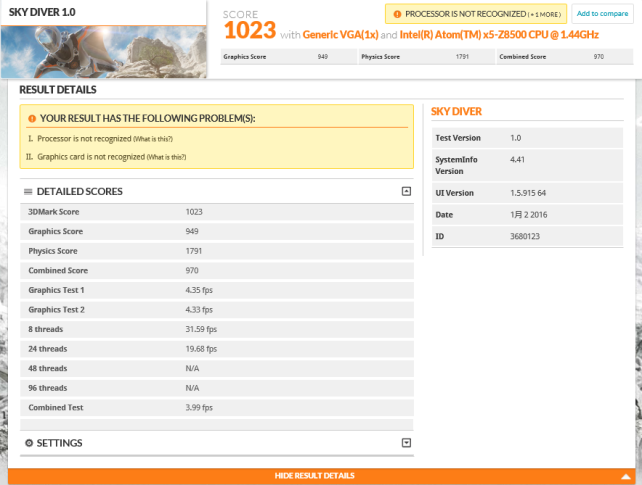Screen dimensions: 642x485
Task: Click the RESULT DETAILS heading
Action: point(58,90)
